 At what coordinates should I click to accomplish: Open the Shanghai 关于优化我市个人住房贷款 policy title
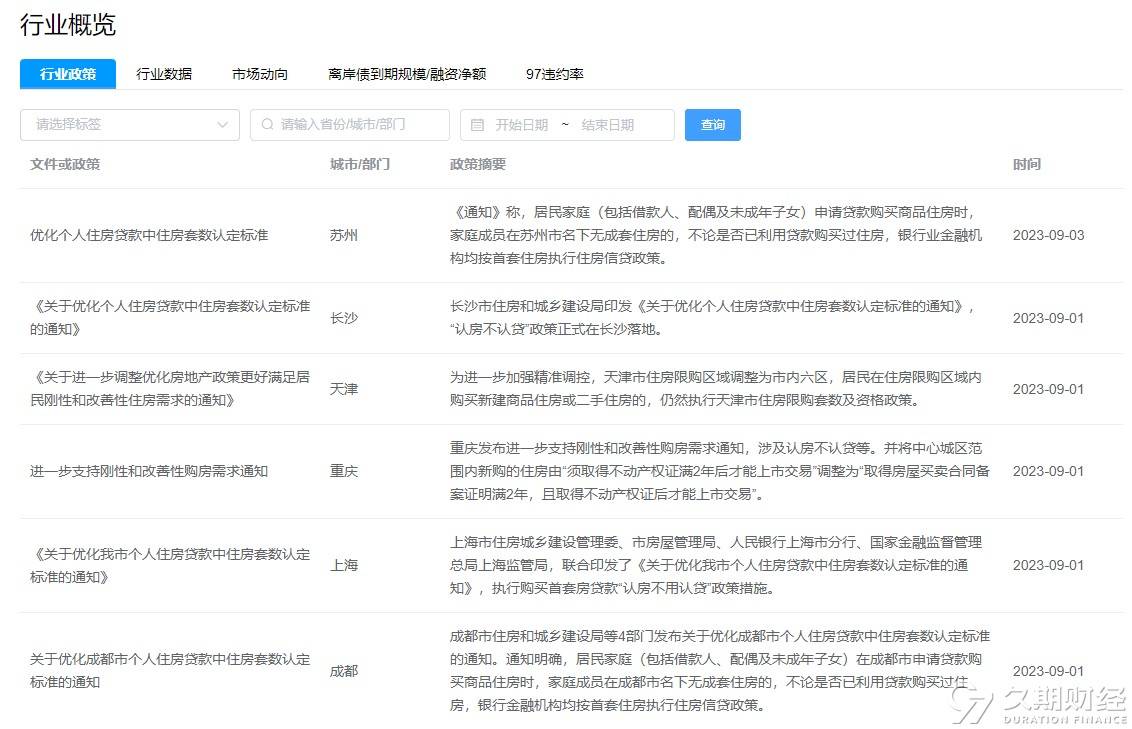point(170,565)
